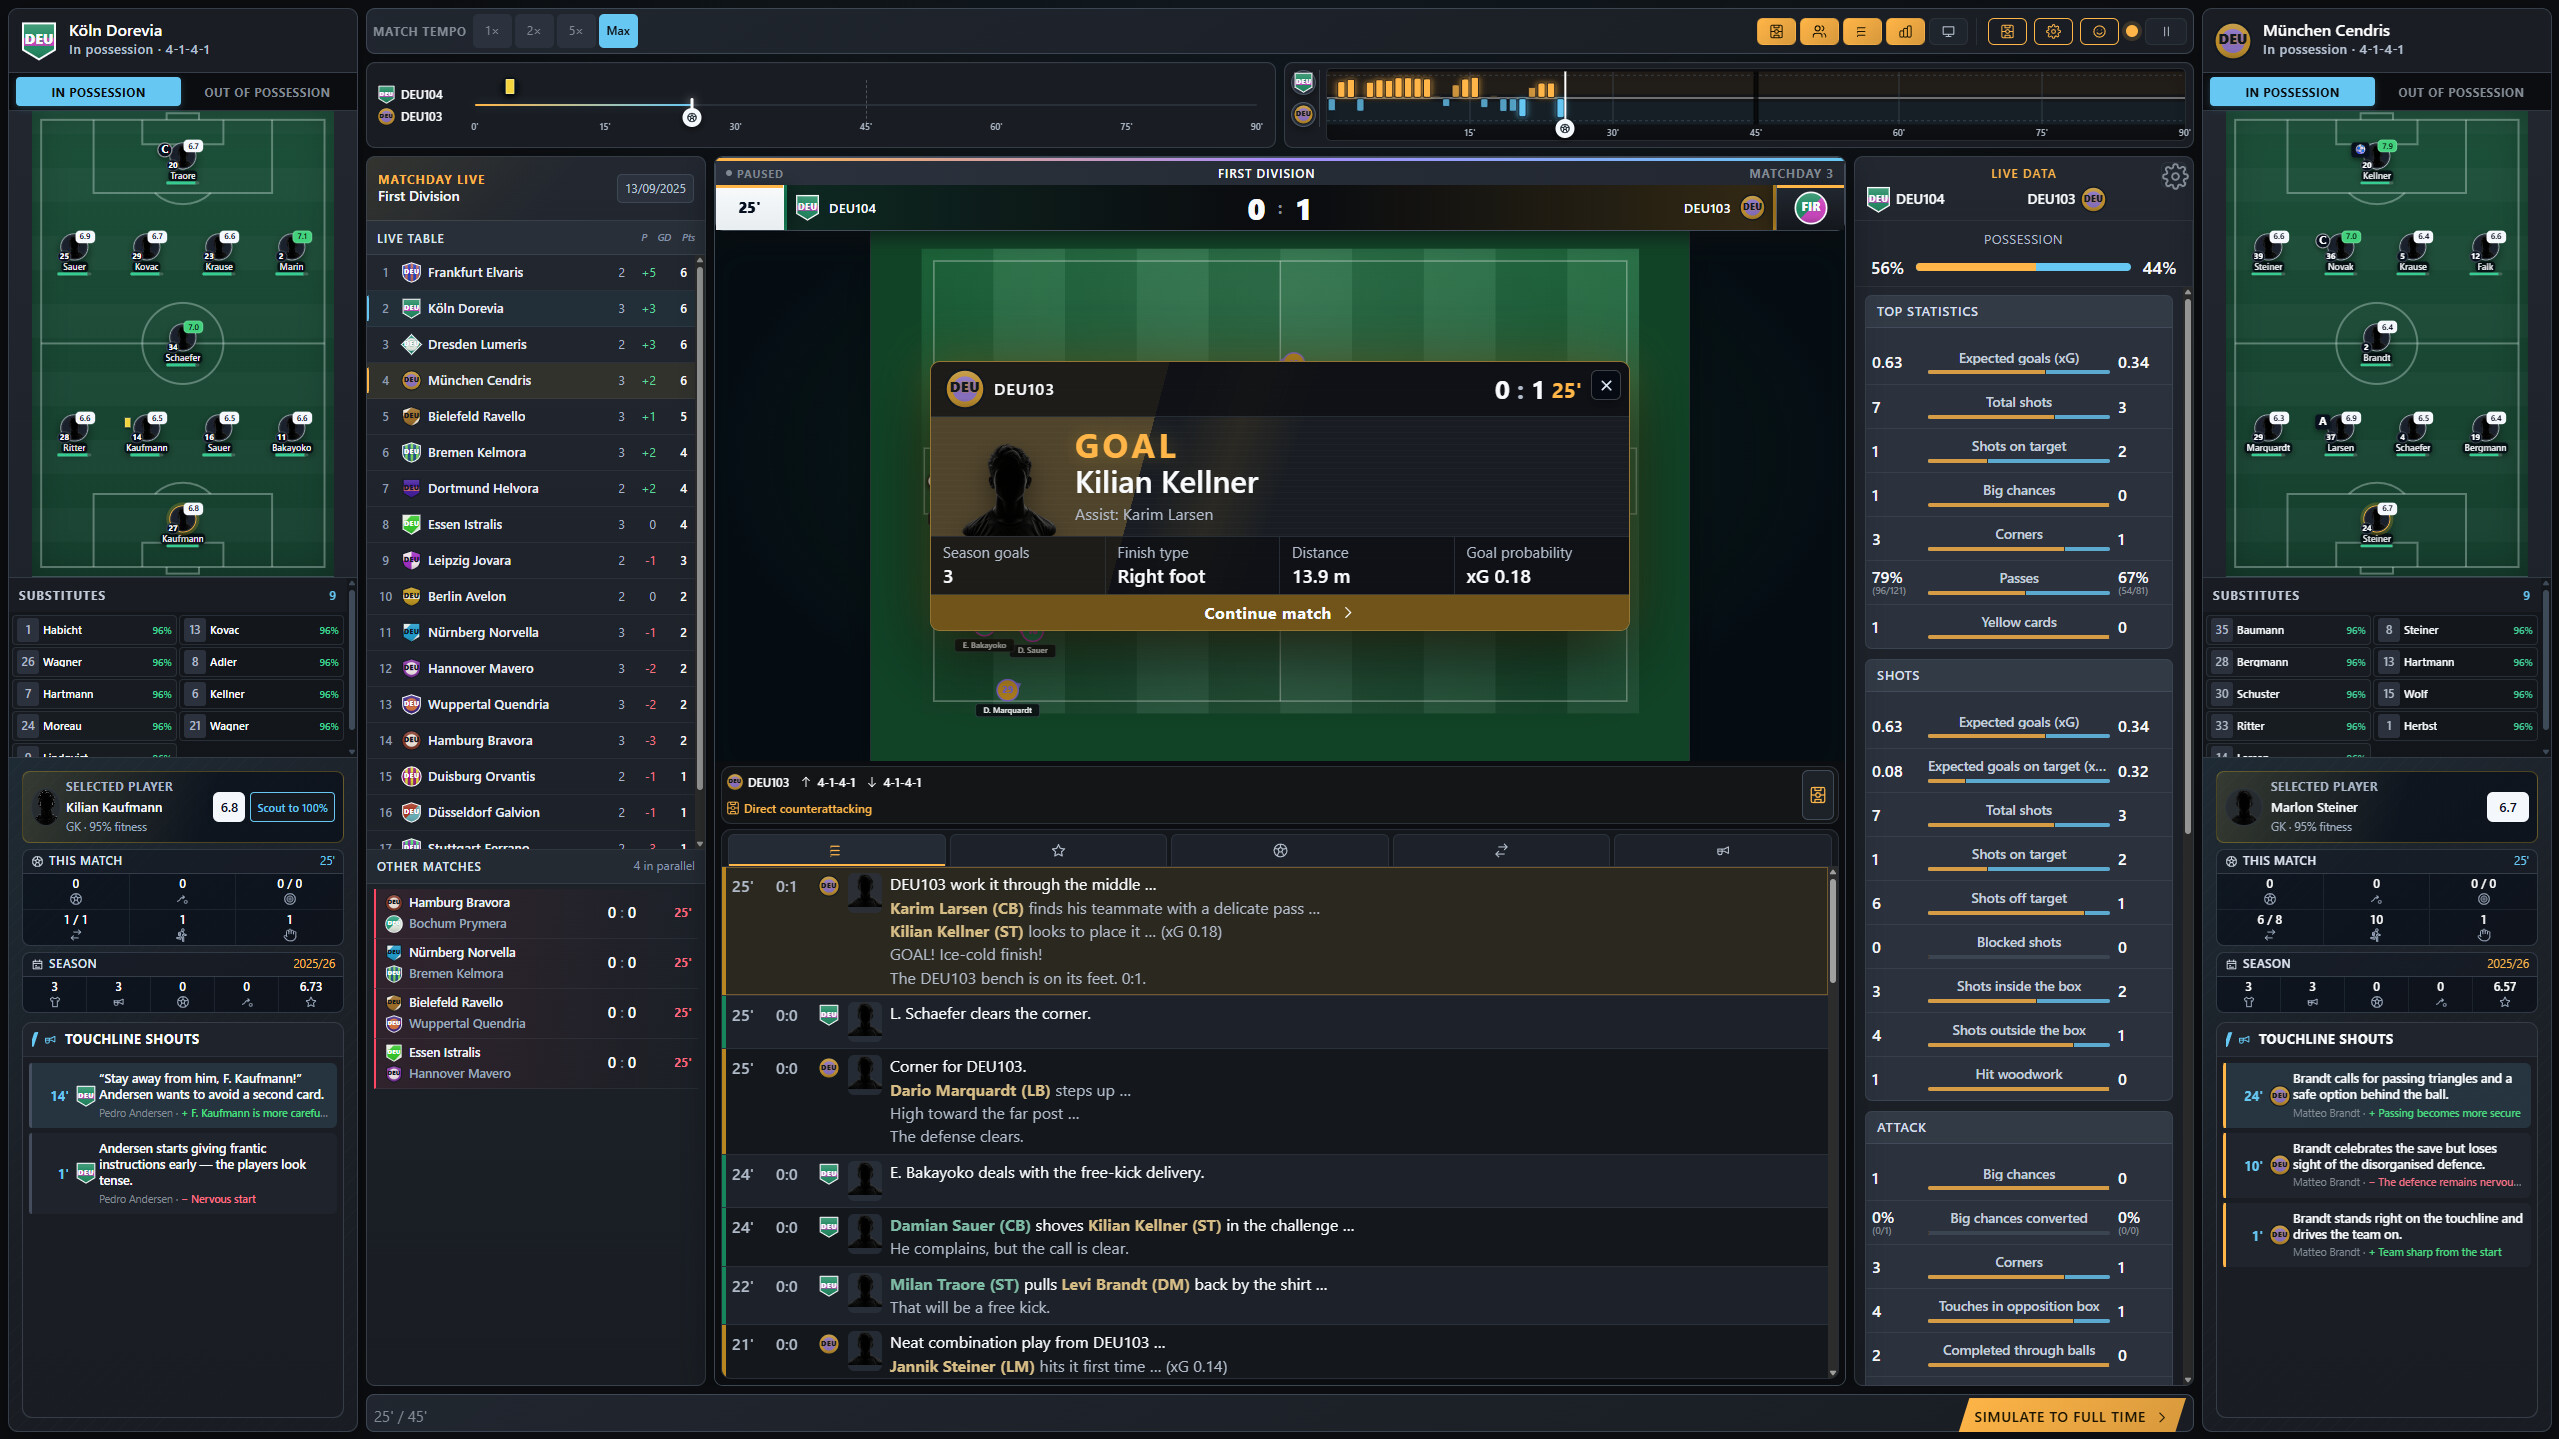
Task: Open match settings gear in top toolbar
Action: 2053,32
